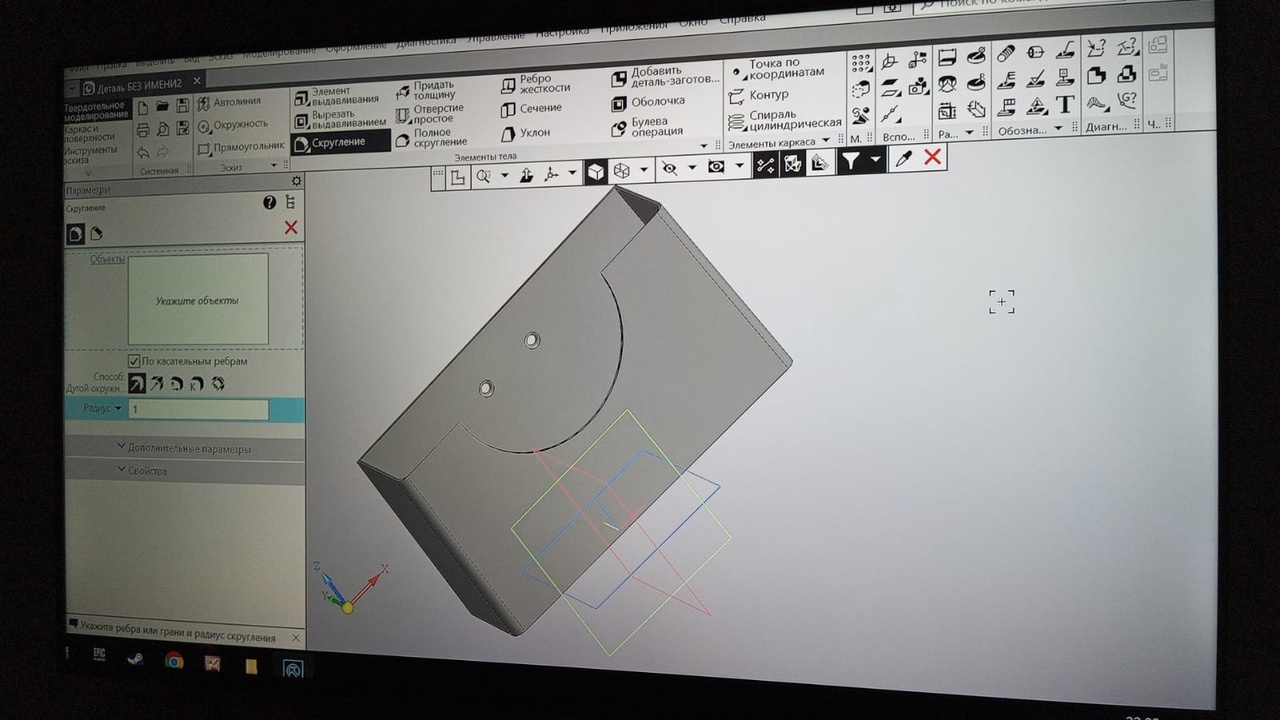Expand Элементы каркаса group dropdown

826,141
